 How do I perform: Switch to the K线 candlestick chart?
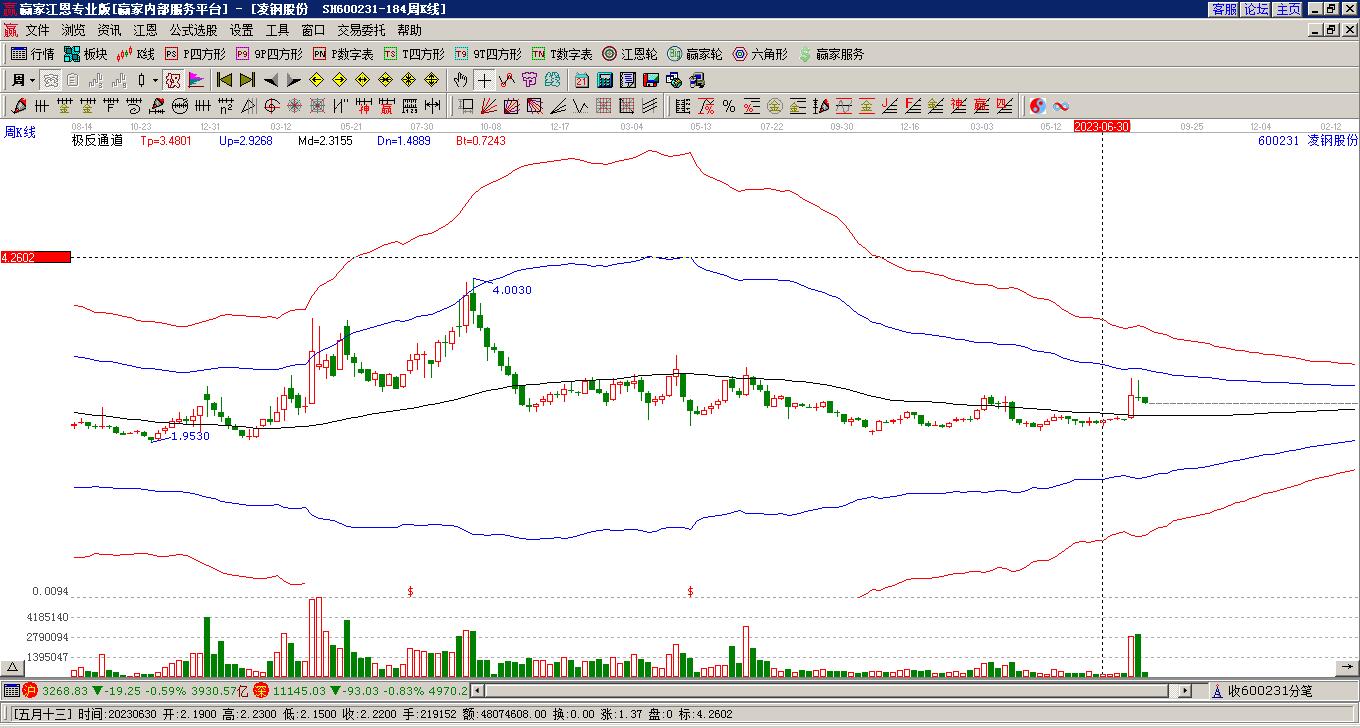coord(136,54)
